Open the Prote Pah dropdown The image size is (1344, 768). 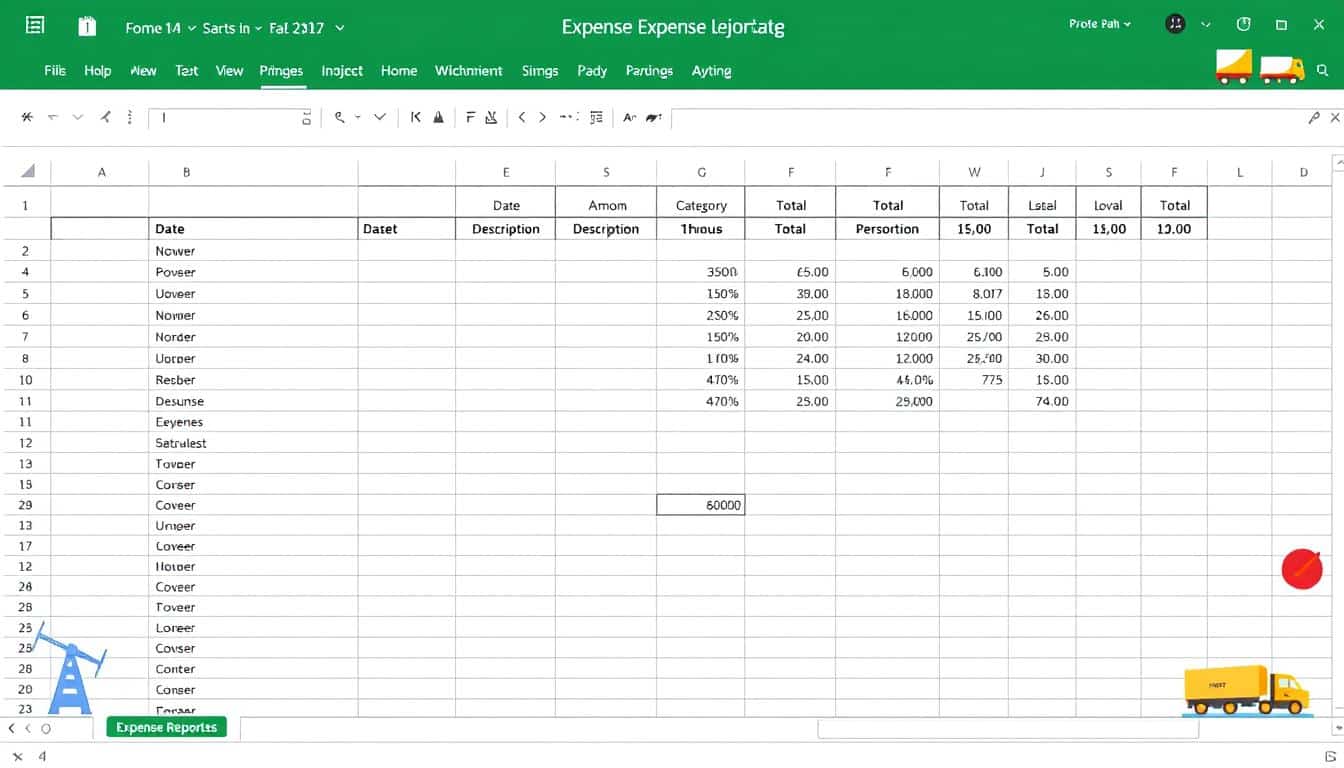point(1100,24)
